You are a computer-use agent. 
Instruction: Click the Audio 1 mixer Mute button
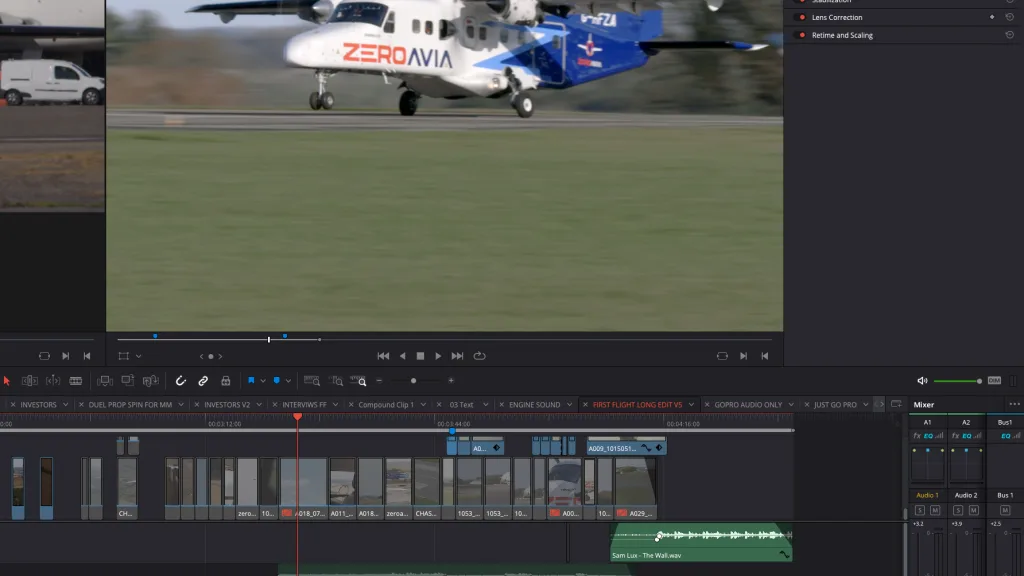(935, 510)
